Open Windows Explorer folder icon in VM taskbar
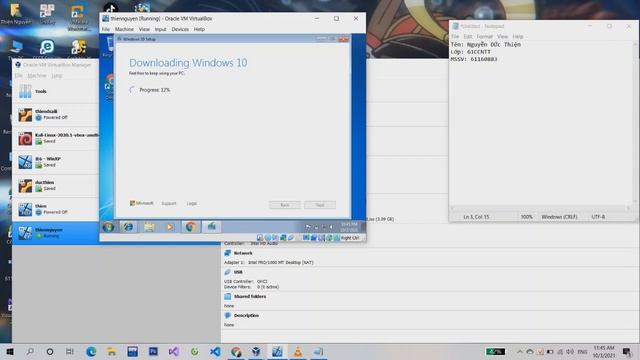Screen dimensions: 640x360 pos(149,227)
